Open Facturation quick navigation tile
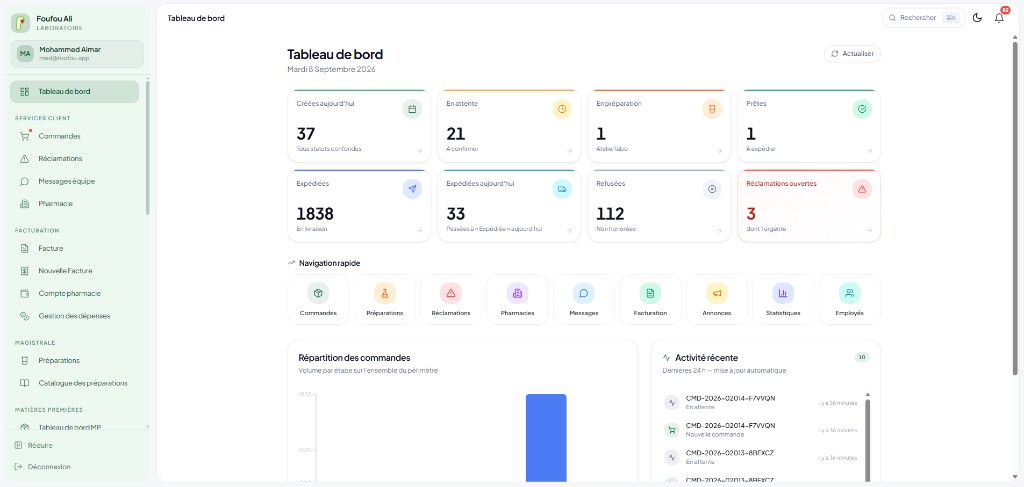The image size is (1024, 487). pos(650,299)
